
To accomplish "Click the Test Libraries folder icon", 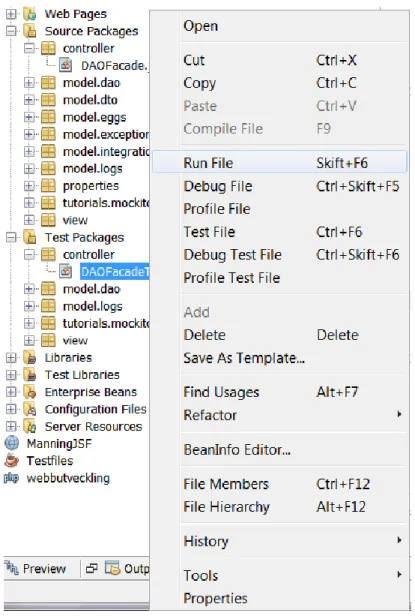I will [29, 375].
